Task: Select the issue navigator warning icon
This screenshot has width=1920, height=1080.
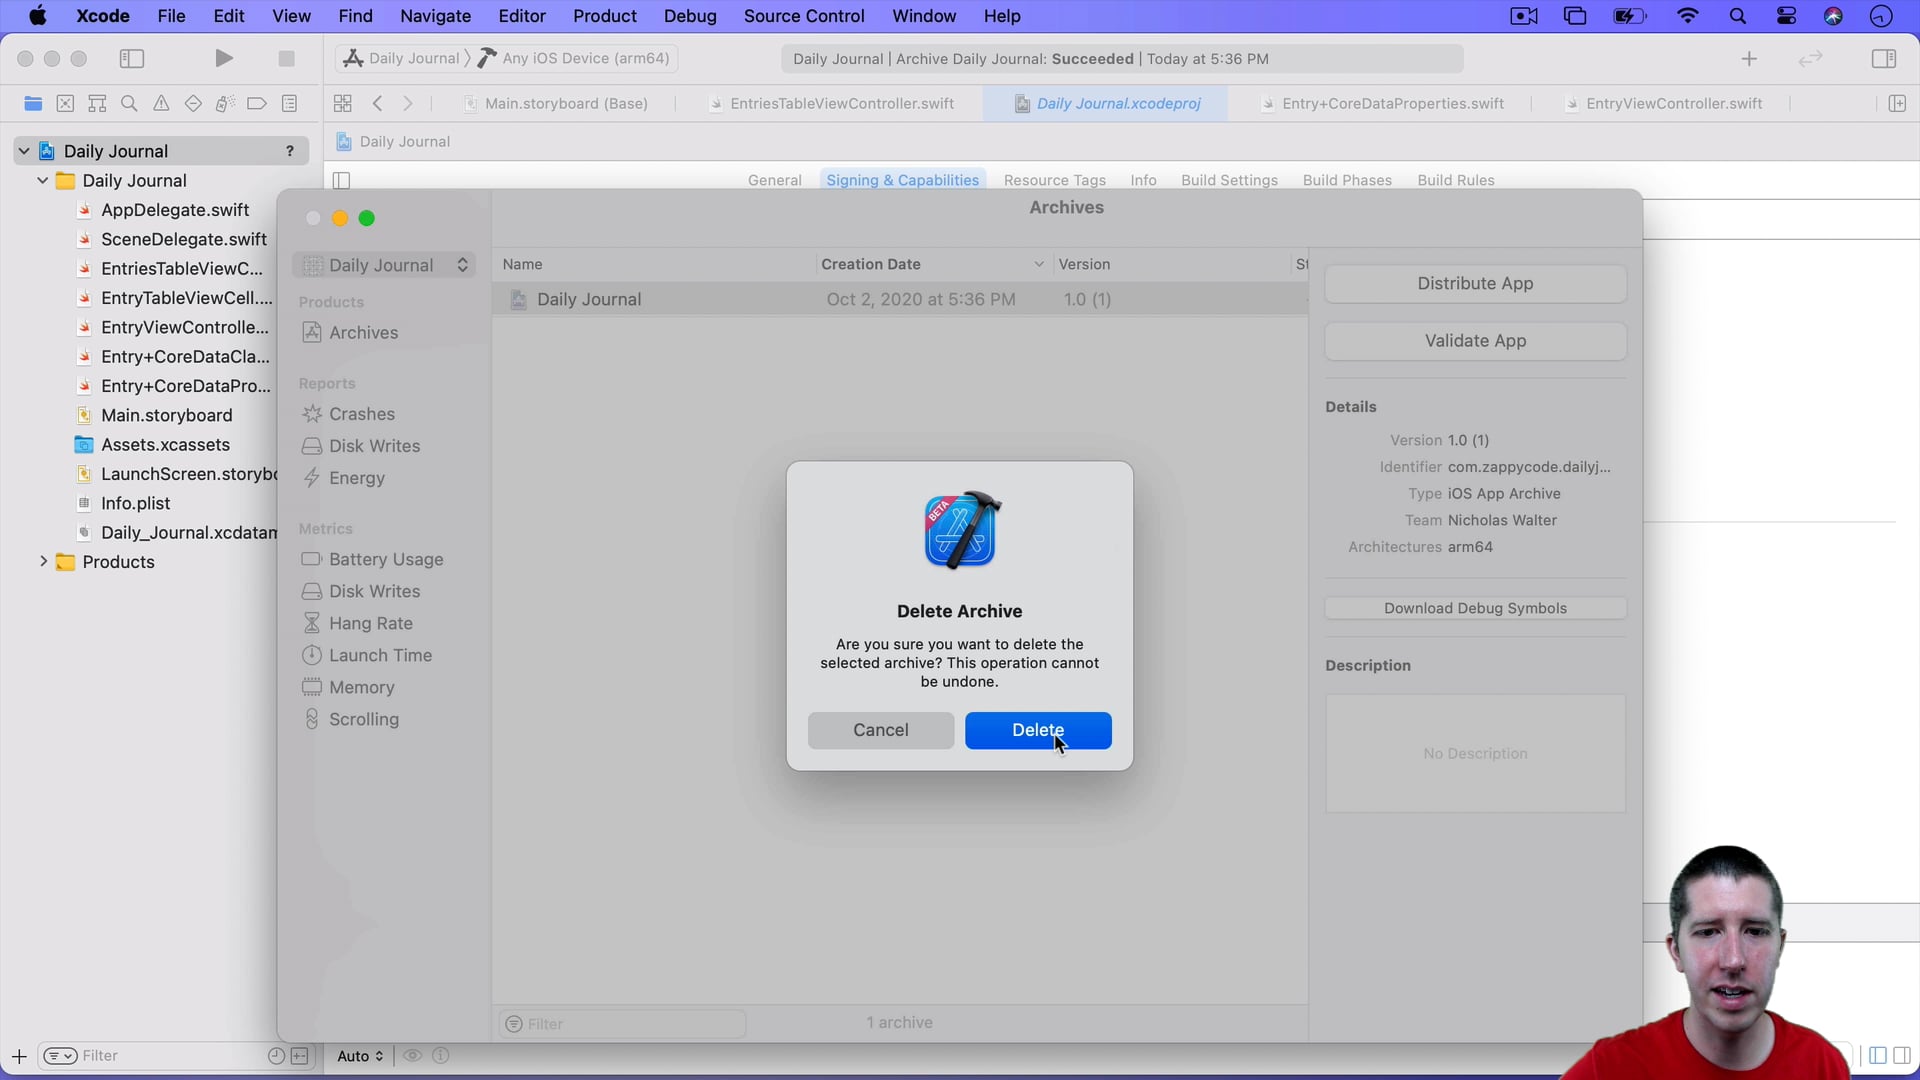Action: coord(161,103)
